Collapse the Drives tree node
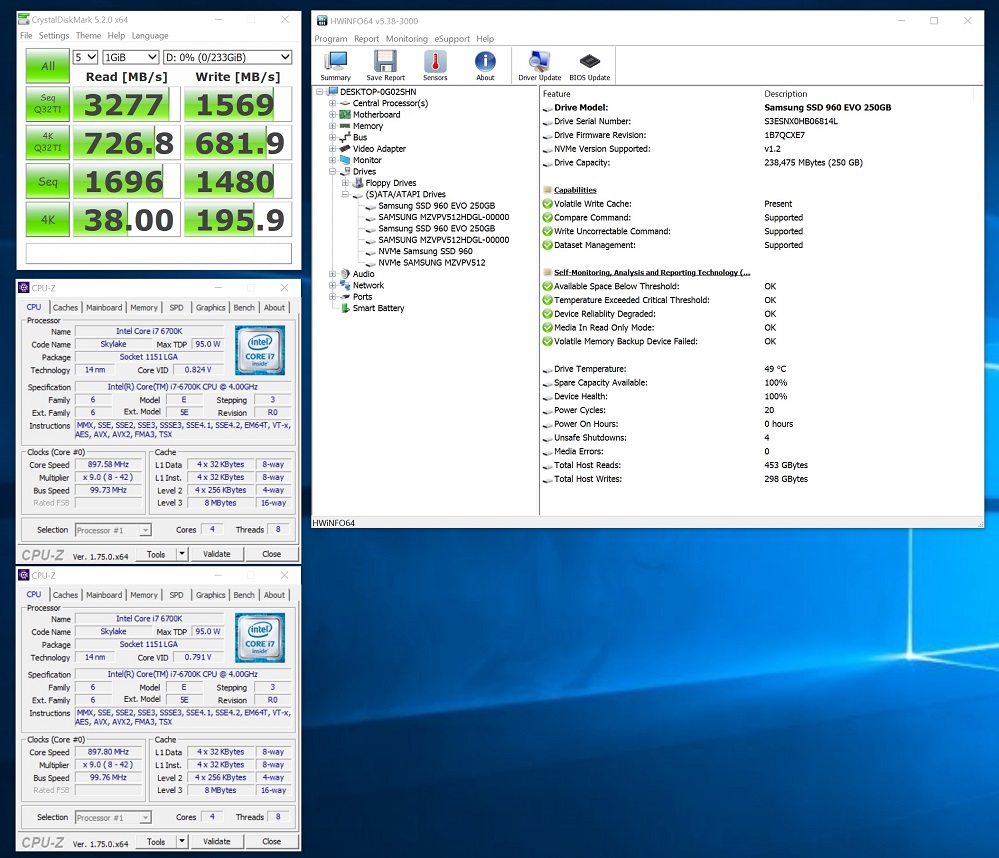This screenshot has width=999, height=858. click(332, 172)
